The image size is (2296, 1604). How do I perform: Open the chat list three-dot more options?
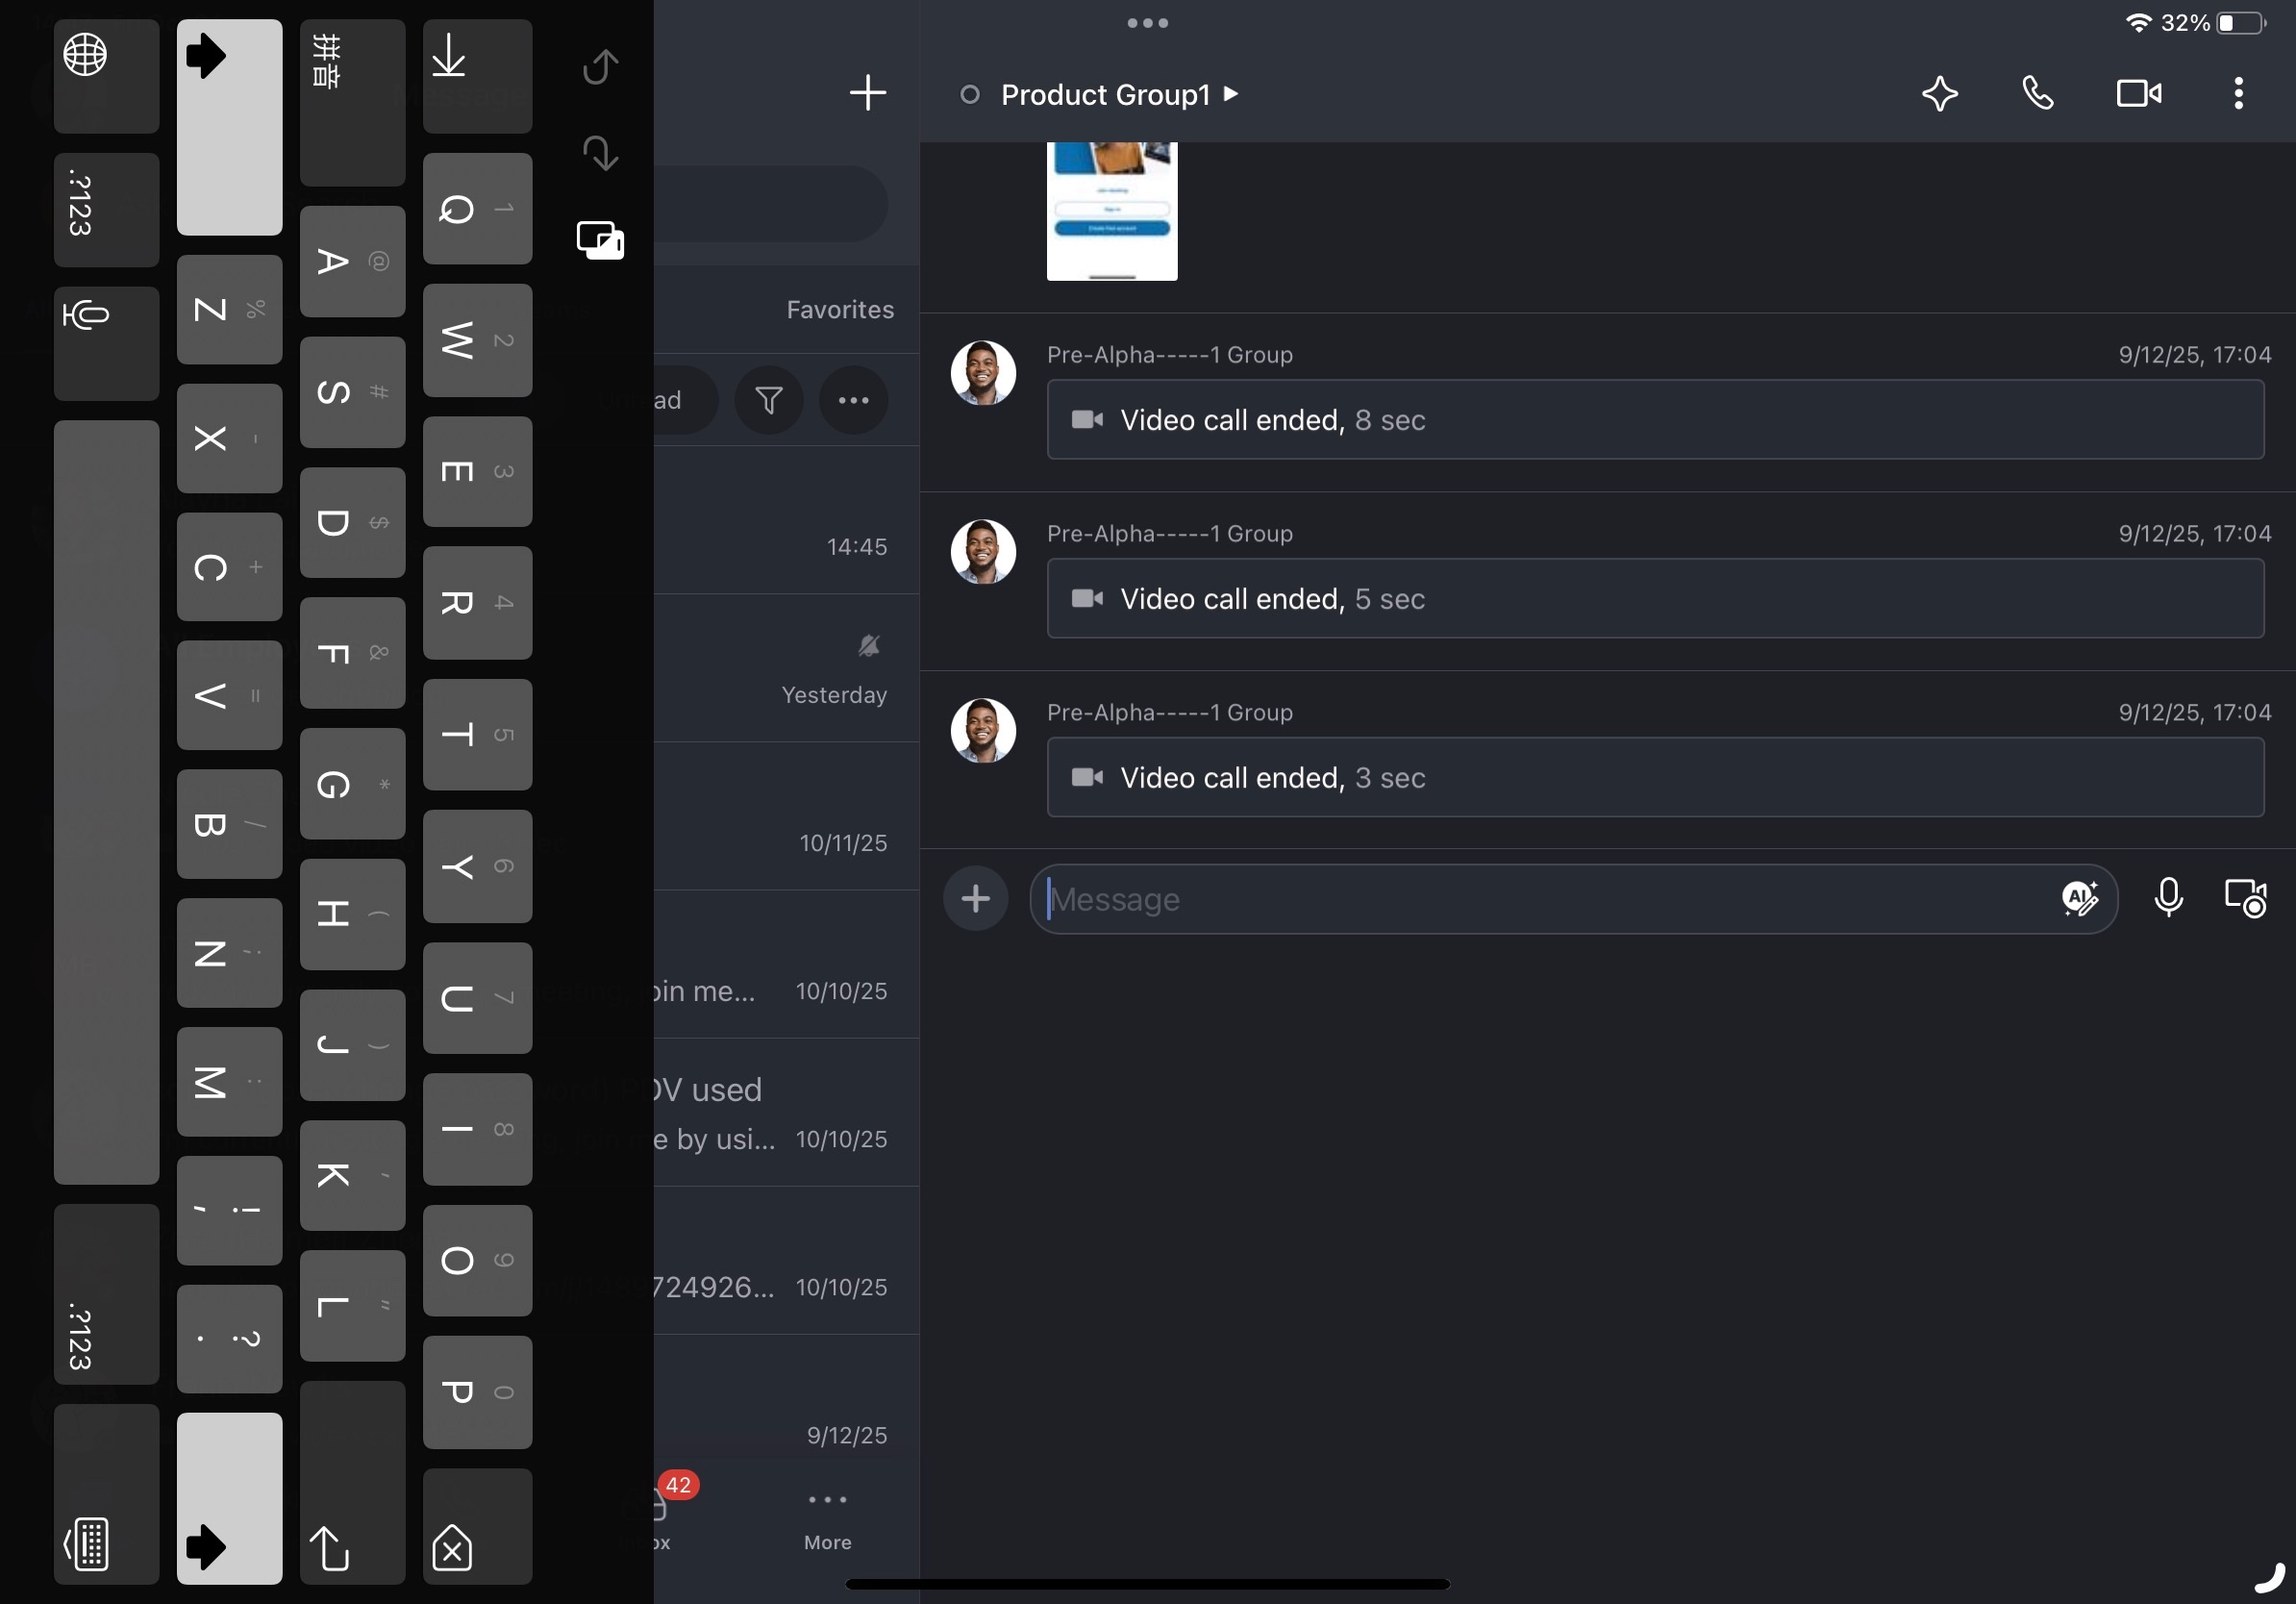[853, 401]
